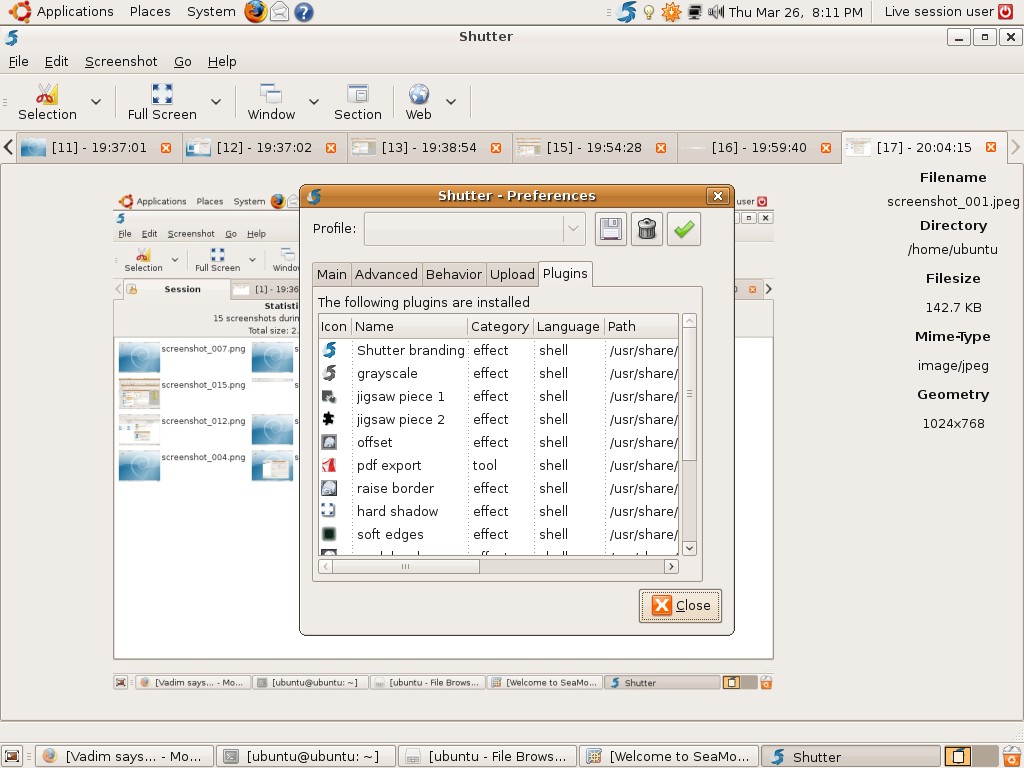
Task: Expand the Window capture dropdown arrow
Action: 313,101
